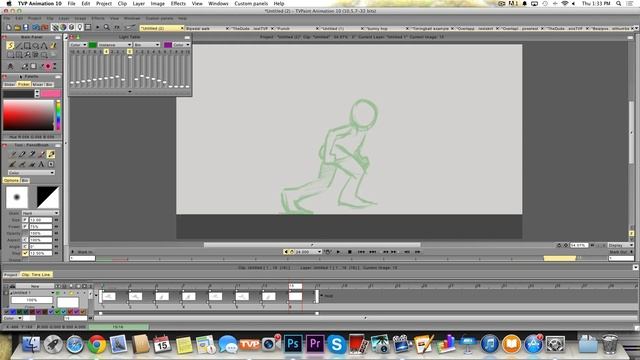Click the hue spectrum vertical slider

point(58,115)
